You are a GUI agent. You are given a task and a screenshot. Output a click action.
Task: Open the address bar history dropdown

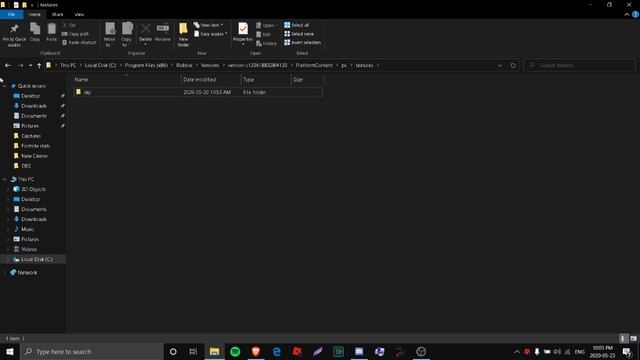pyautogui.click(x=500, y=65)
